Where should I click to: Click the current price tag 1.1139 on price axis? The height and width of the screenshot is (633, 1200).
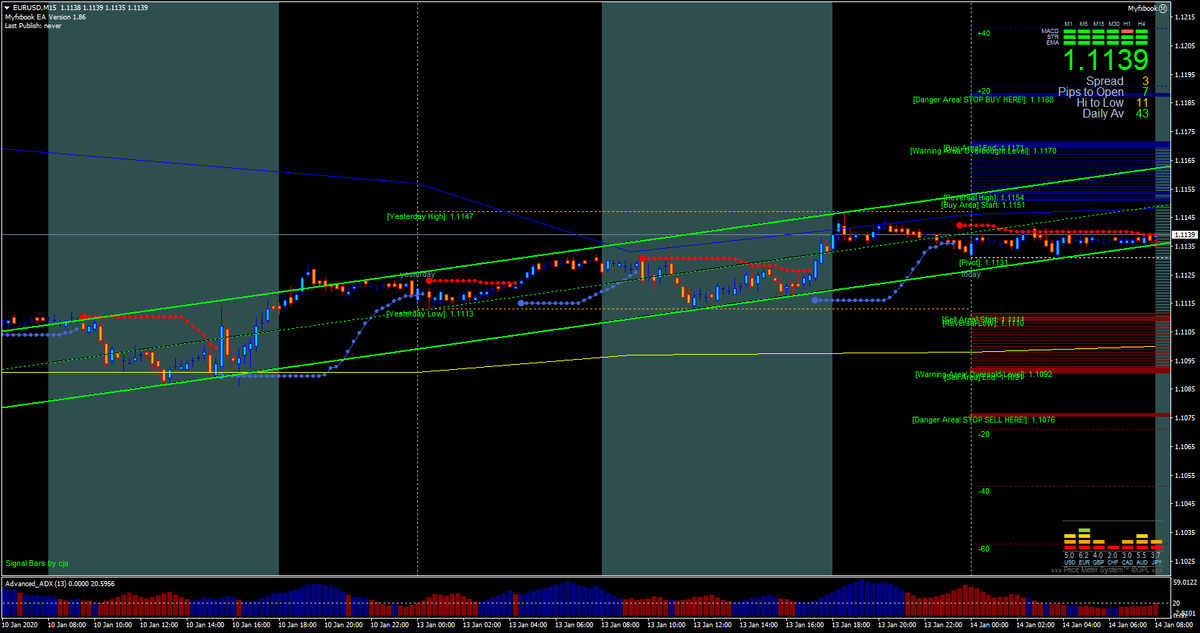pos(1186,234)
